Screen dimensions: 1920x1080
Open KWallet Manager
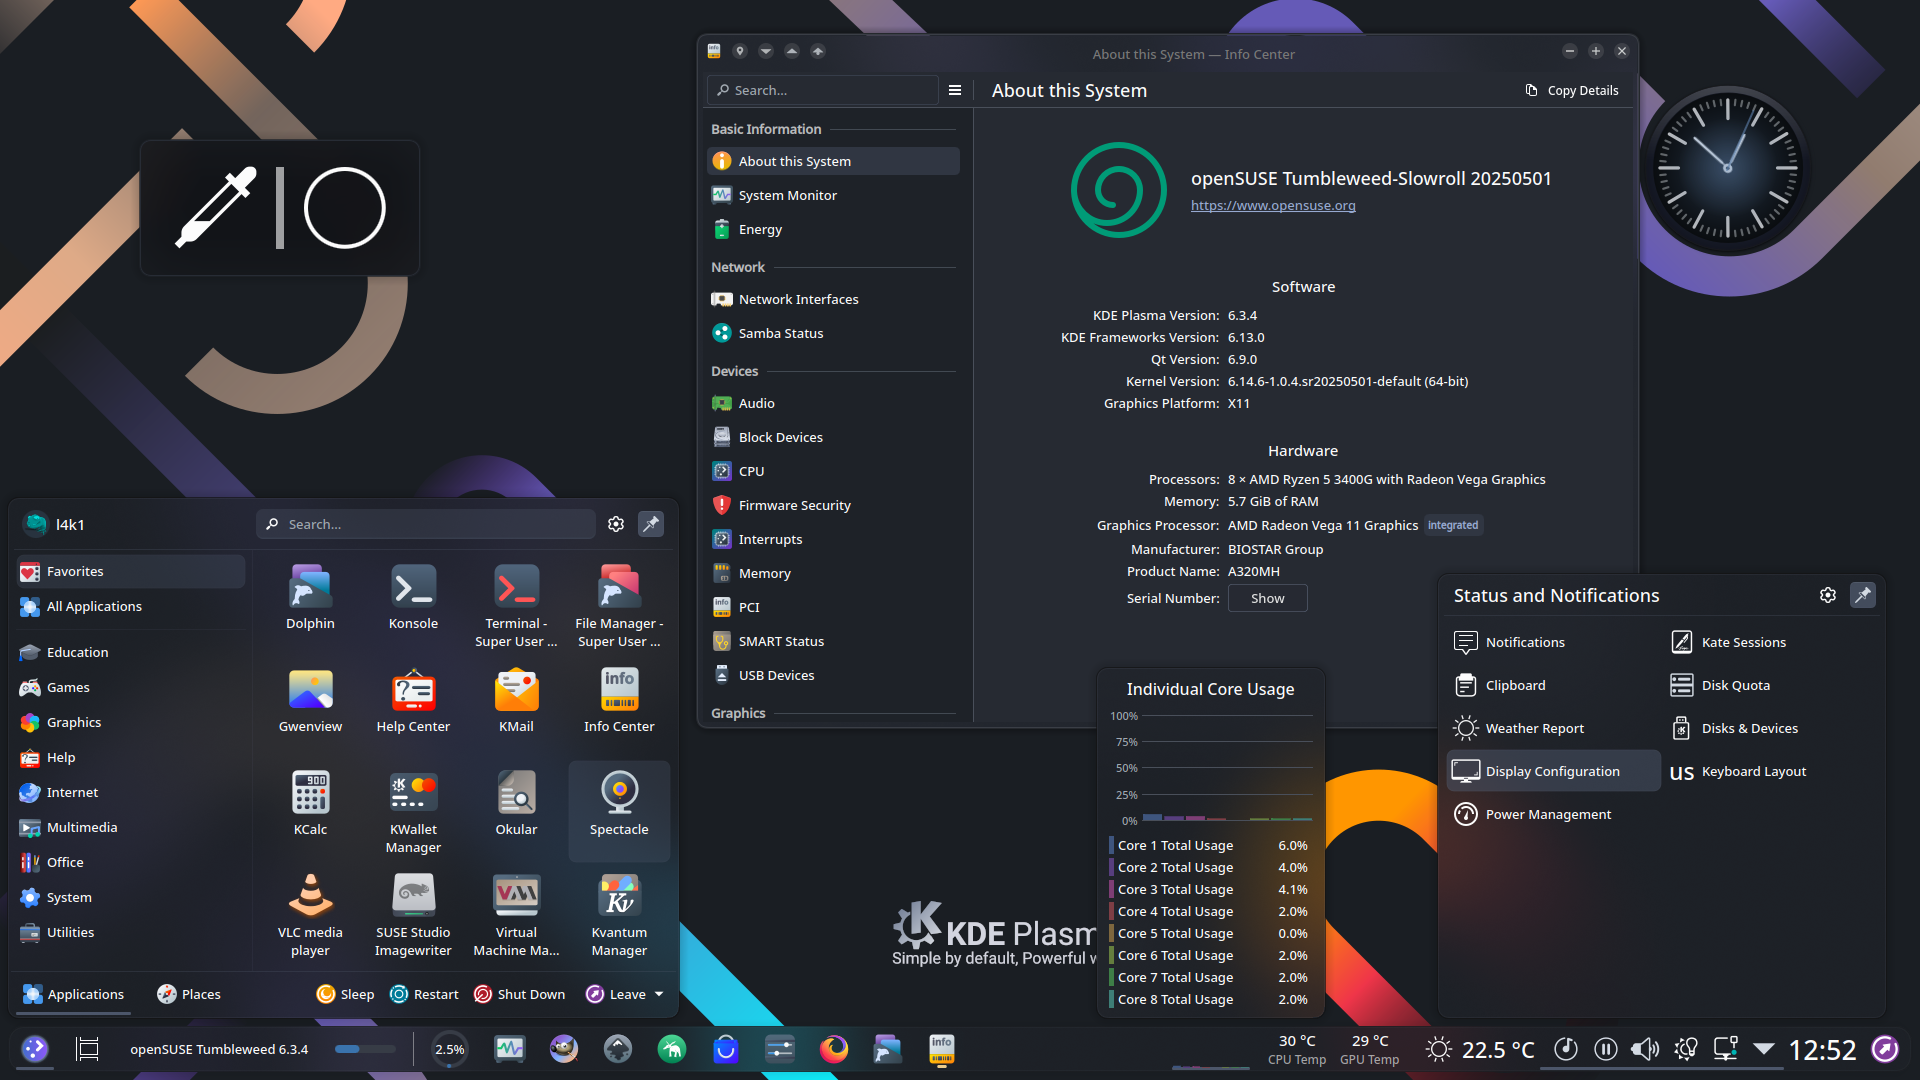pyautogui.click(x=413, y=812)
